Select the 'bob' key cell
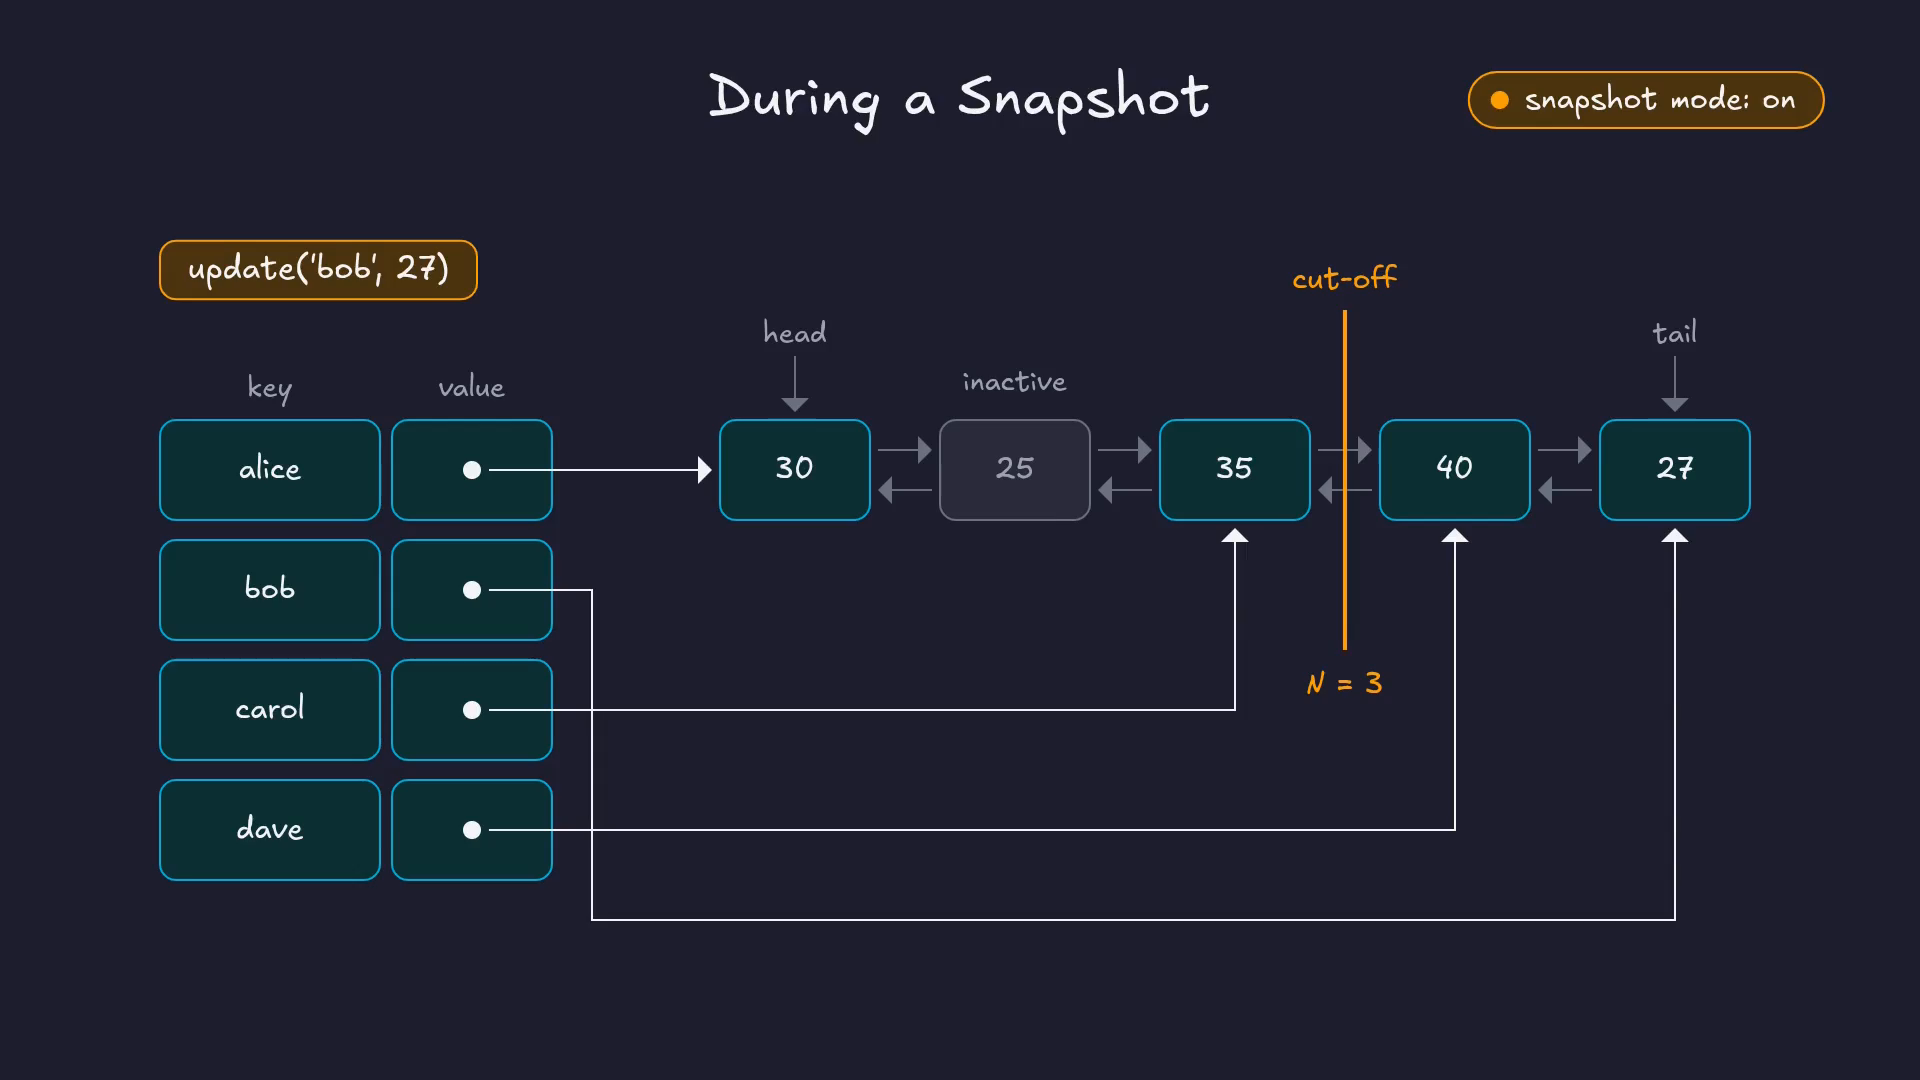This screenshot has height=1080, width=1920. coord(270,590)
